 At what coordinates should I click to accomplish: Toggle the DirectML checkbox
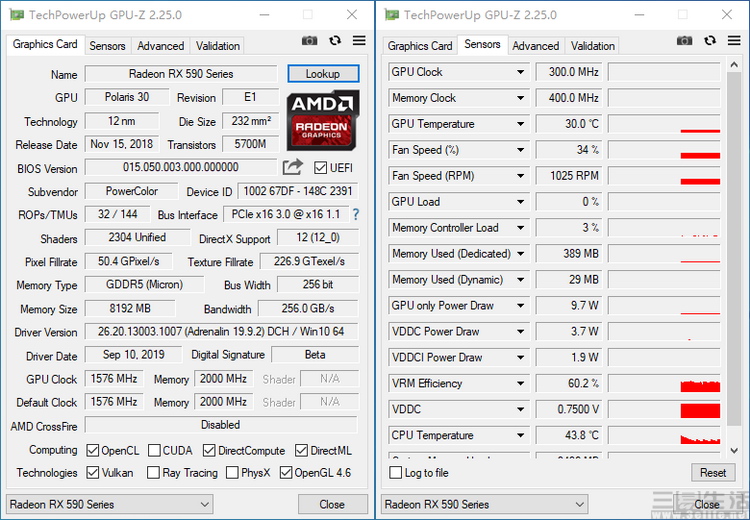[x=301, y=451]
